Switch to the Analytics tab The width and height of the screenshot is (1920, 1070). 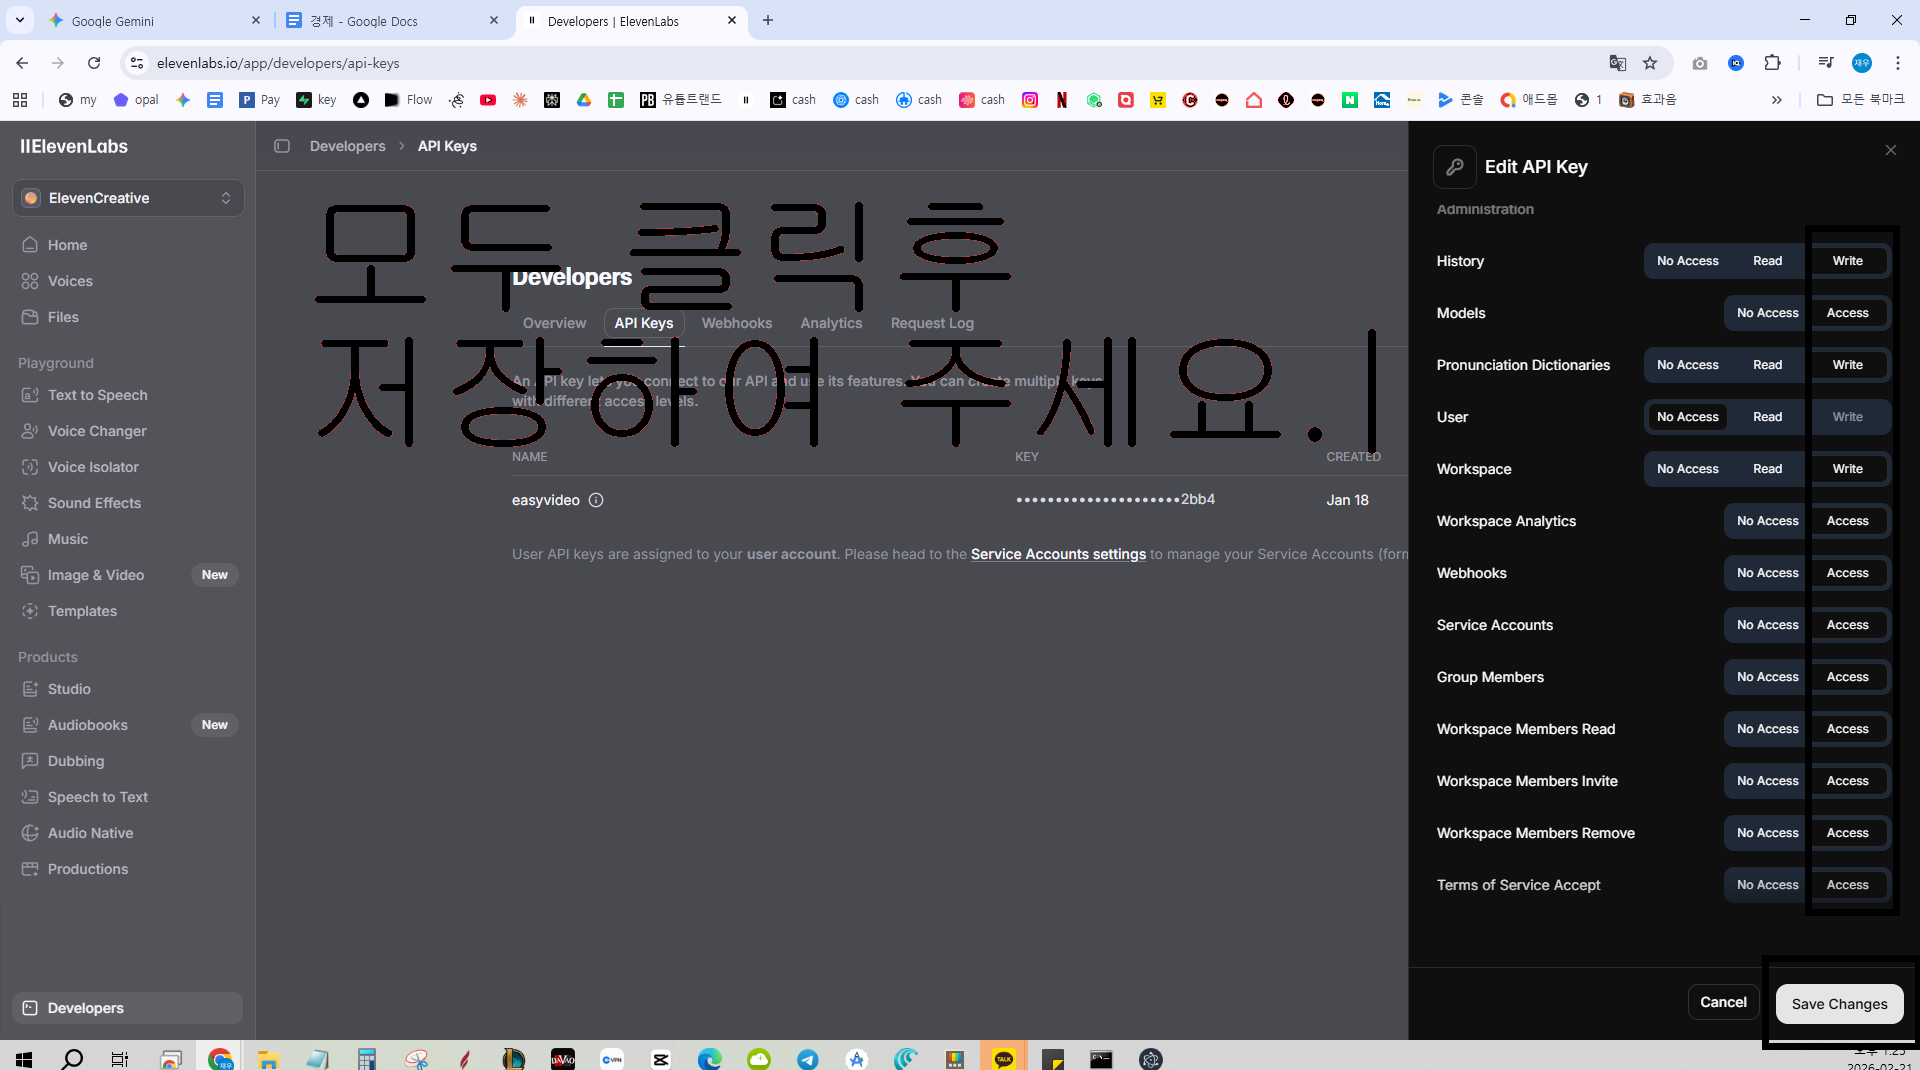(x=830, y=323)
